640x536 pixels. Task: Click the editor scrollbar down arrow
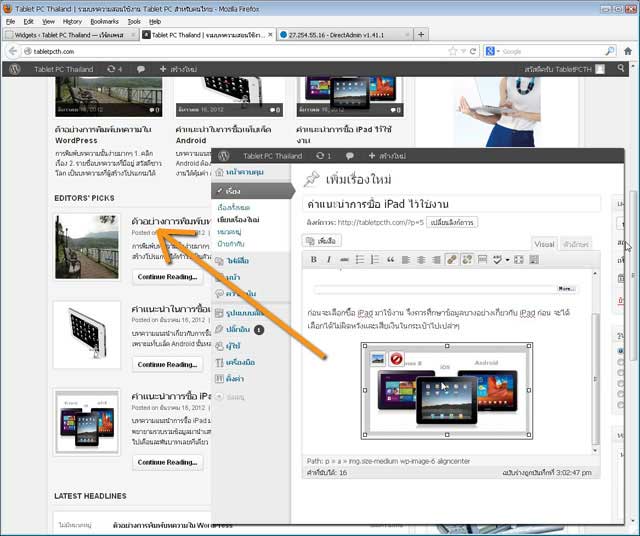(x=595, y=450)
